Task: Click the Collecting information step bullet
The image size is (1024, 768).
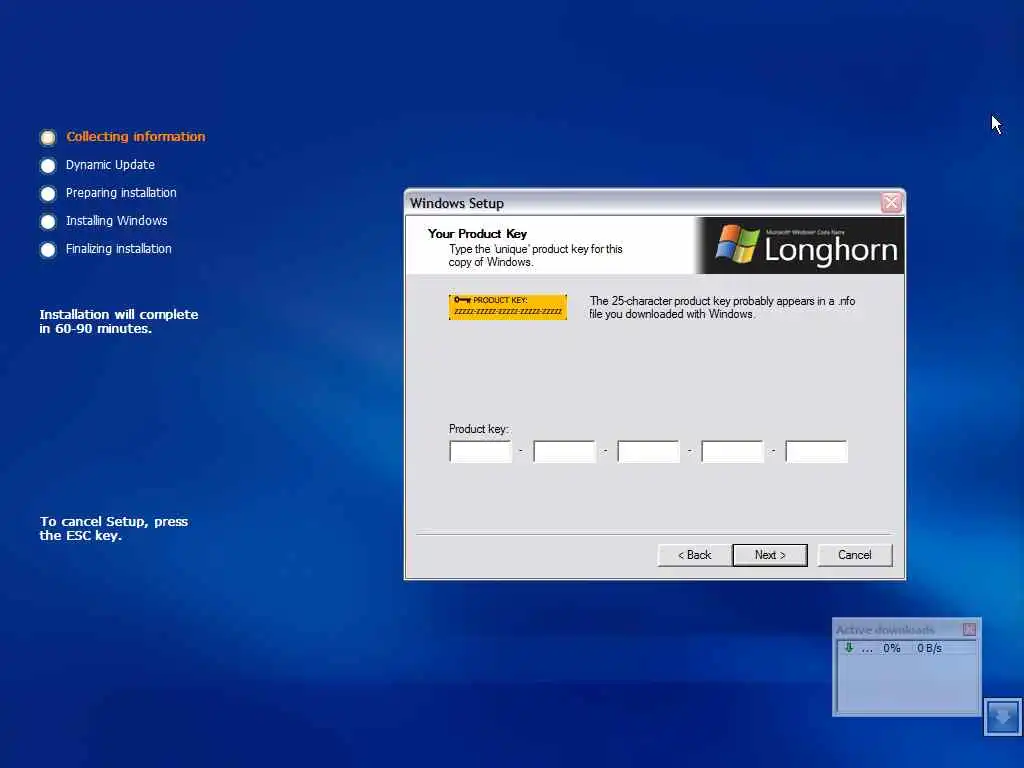Action: click(x=48, y=137)
